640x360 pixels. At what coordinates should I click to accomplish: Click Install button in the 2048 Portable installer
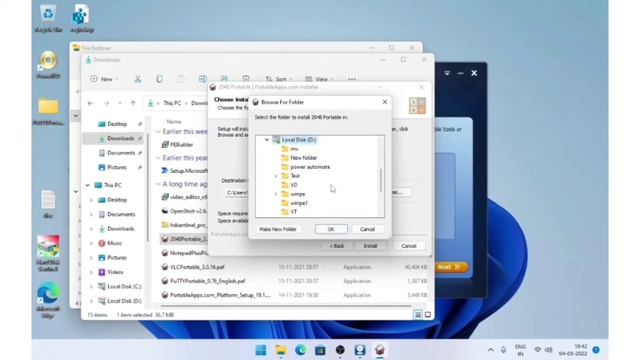coord(370,246)
